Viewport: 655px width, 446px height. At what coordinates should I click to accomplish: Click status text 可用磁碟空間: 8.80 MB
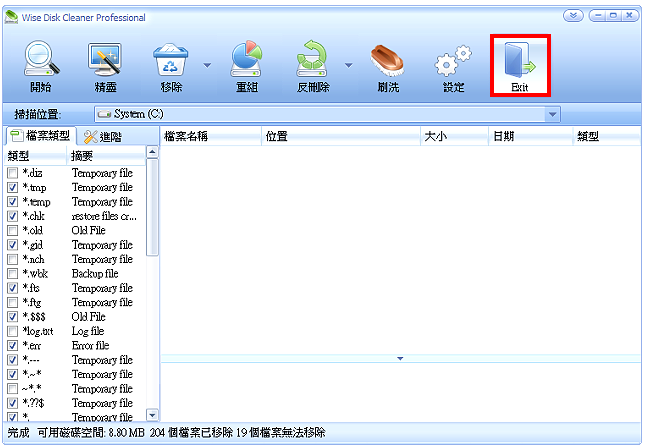pos(91,432)
